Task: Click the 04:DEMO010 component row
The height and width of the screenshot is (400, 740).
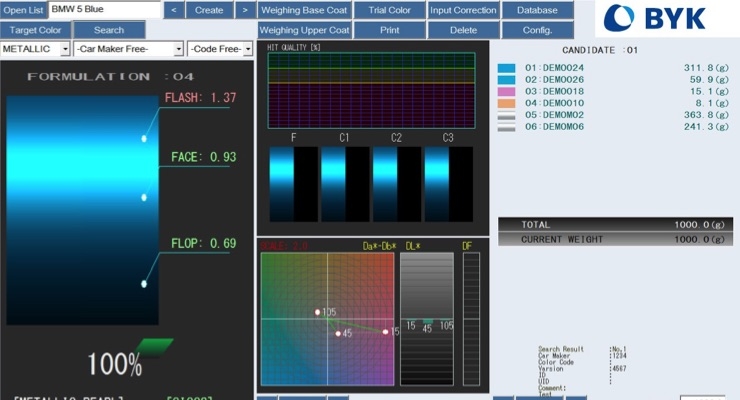Action: click(613, 103)
